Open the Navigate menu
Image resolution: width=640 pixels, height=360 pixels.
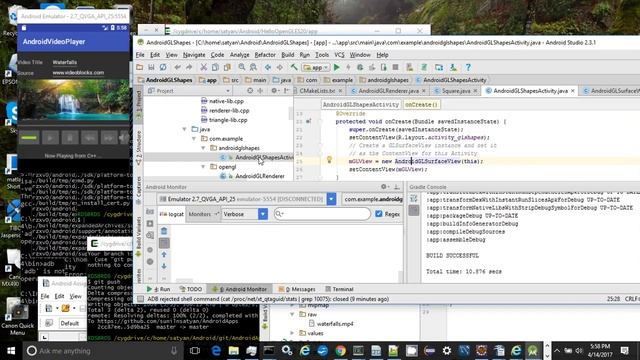pos(194,55)
